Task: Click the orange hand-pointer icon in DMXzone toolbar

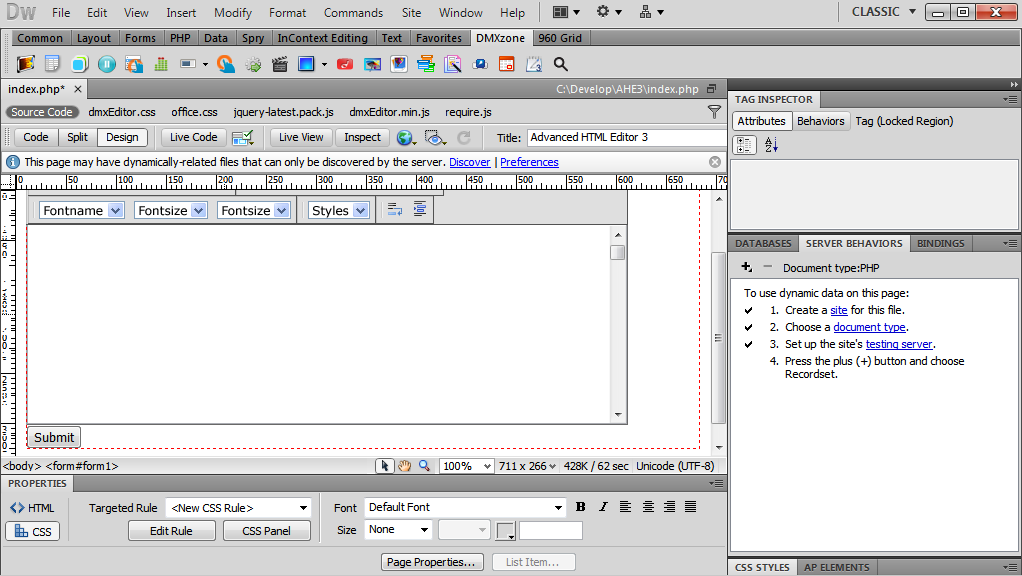Action: coord(226,64)
